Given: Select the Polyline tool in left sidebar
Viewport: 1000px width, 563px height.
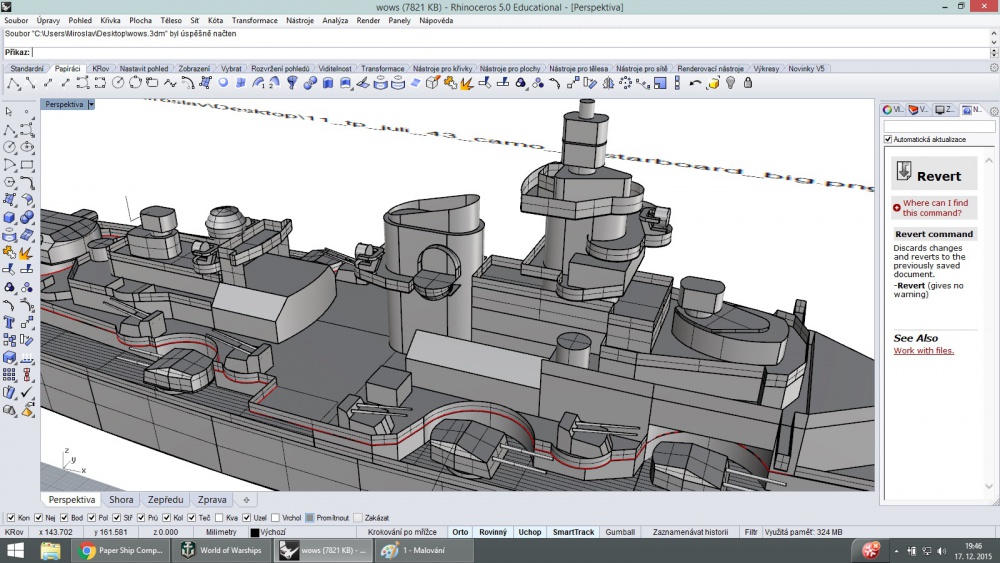Looking at the screenshot, I should pos(10,129).
